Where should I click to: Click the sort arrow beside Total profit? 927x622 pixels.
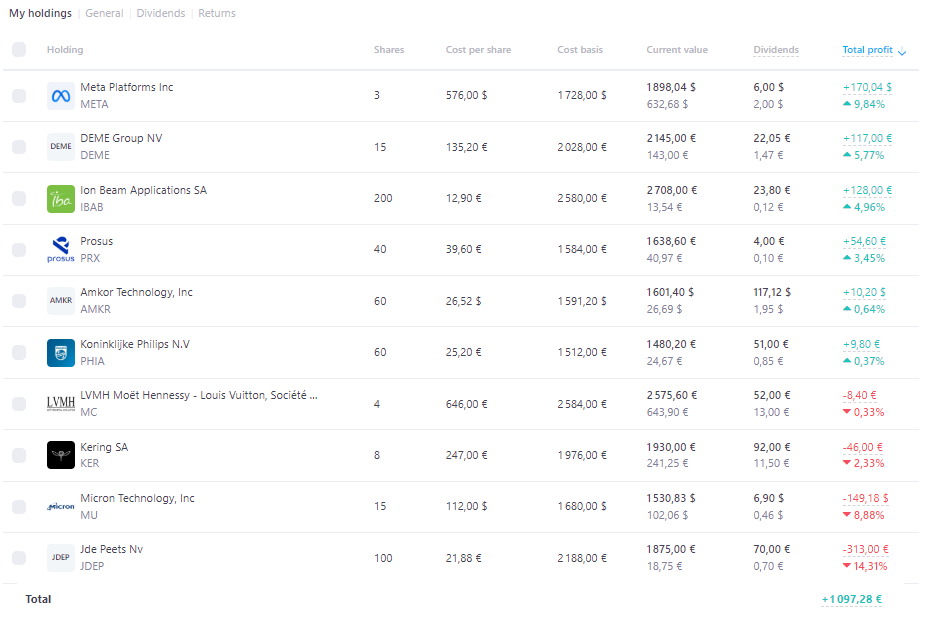pyautogui.click(x=902, y=51)
